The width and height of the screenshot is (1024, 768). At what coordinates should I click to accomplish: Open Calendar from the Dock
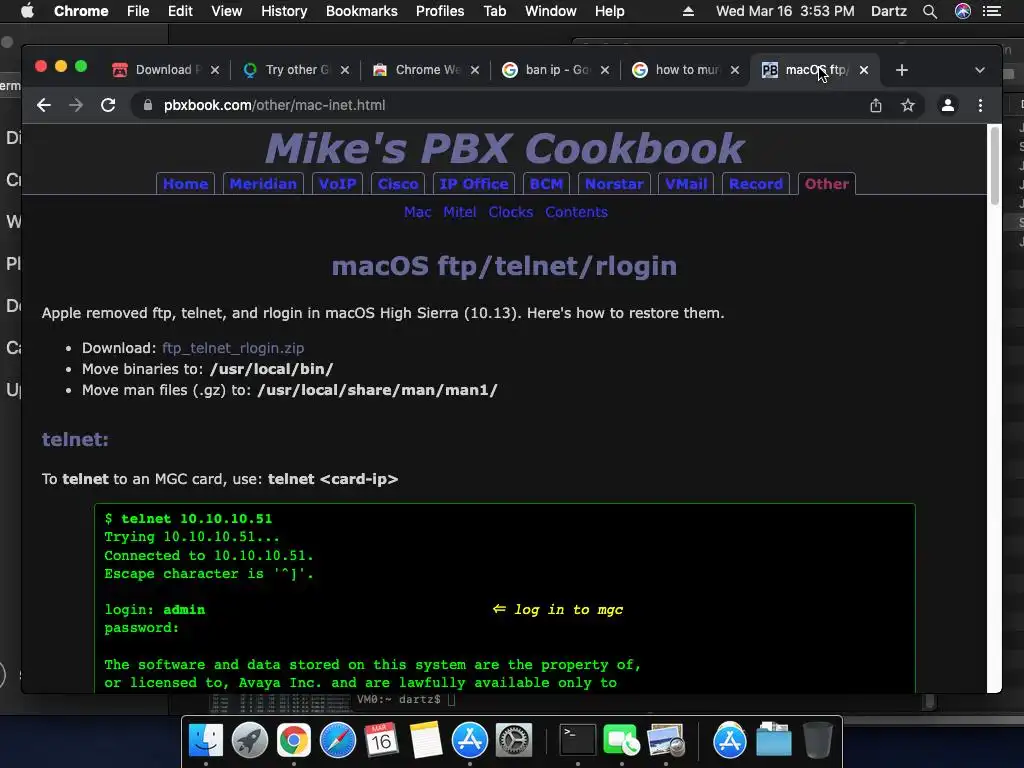click(x=381, y=741)
